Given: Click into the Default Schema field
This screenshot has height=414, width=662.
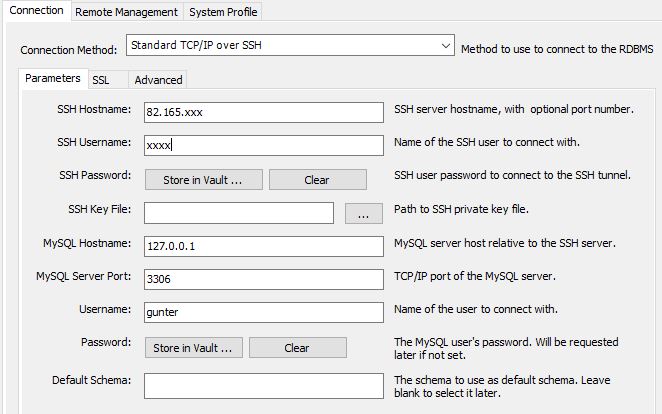Looking at the screenshot, I should tap(264, 386).
